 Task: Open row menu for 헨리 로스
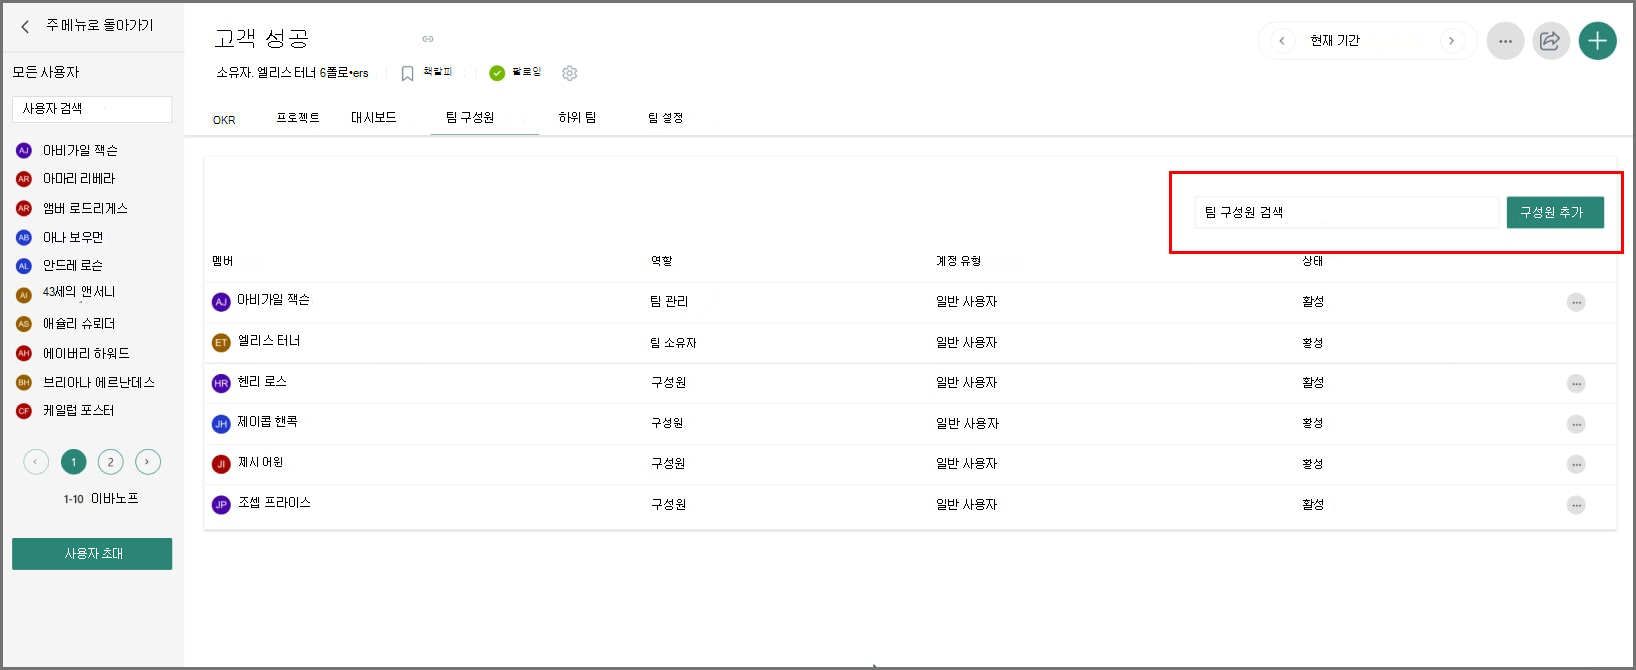[x=1576, y=383]
